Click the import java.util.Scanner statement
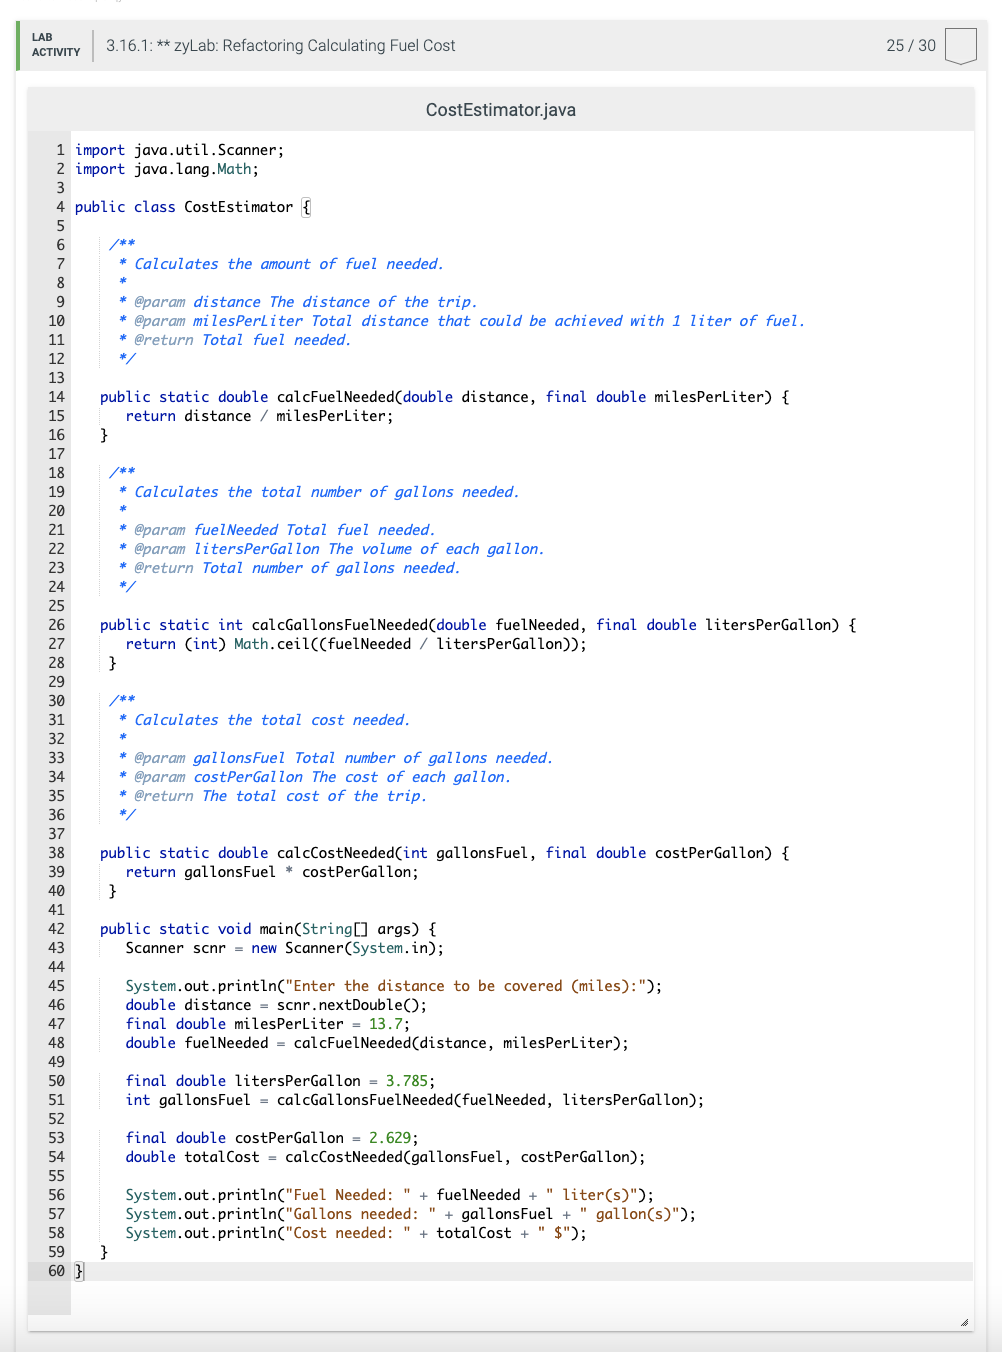Screen dimensions: 1002x1352 (178, 149)
